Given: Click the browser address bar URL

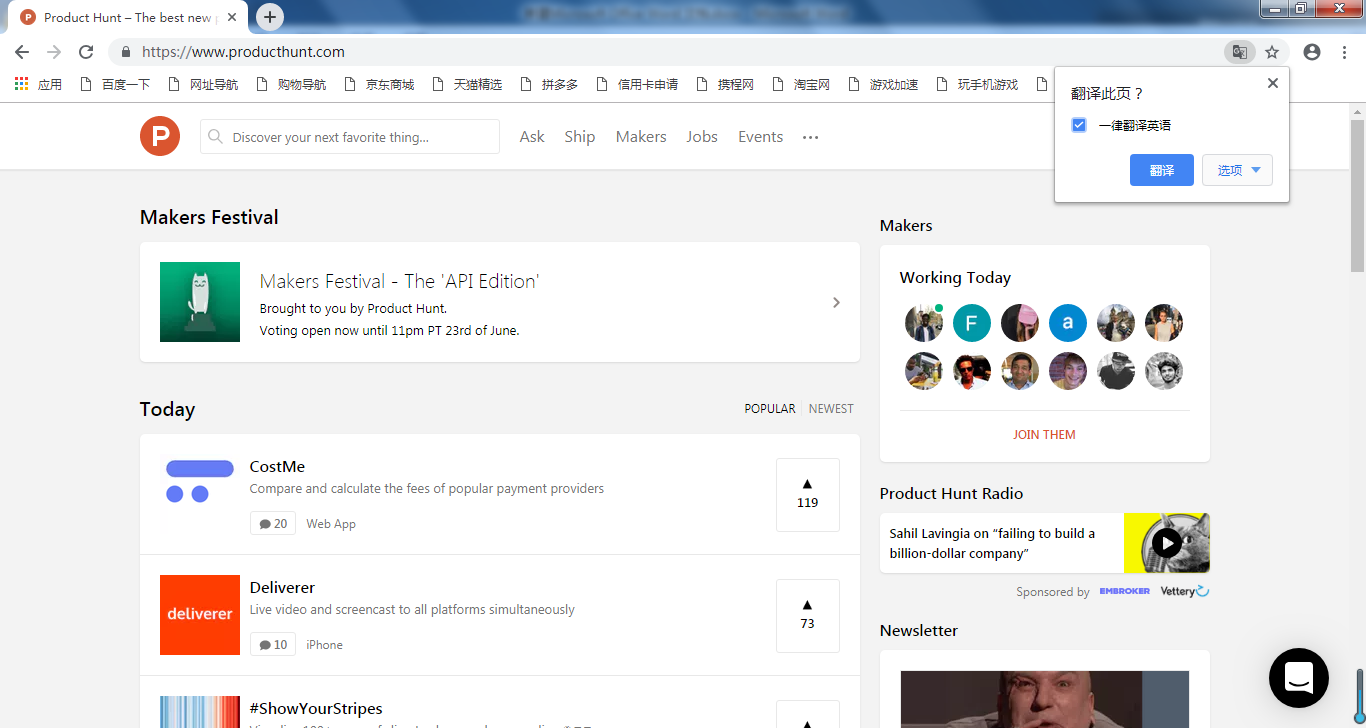Looking at the screenshot, I should coord(243,52).
